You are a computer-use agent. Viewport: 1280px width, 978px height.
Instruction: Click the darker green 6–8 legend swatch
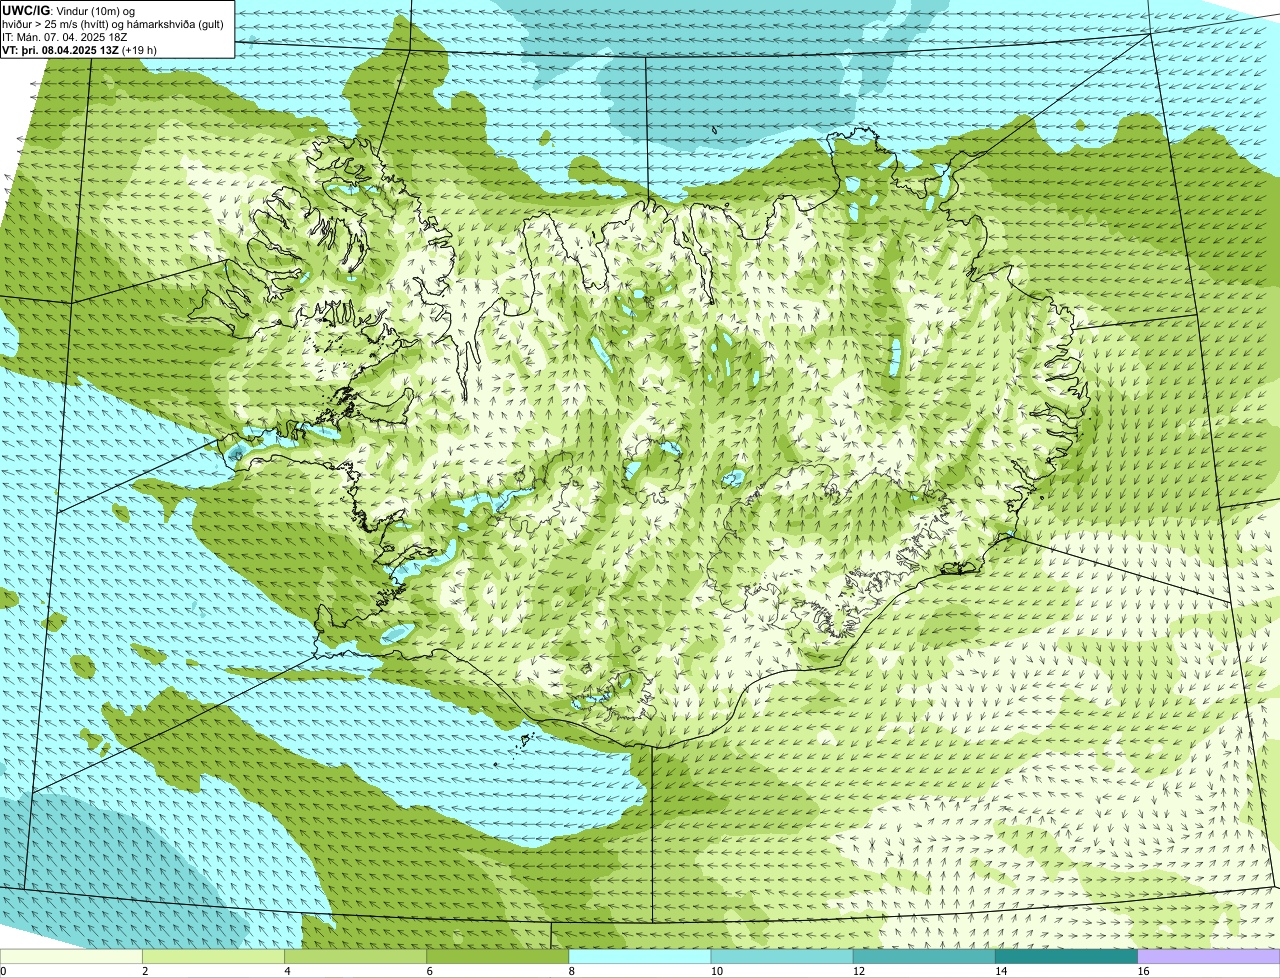498,956
